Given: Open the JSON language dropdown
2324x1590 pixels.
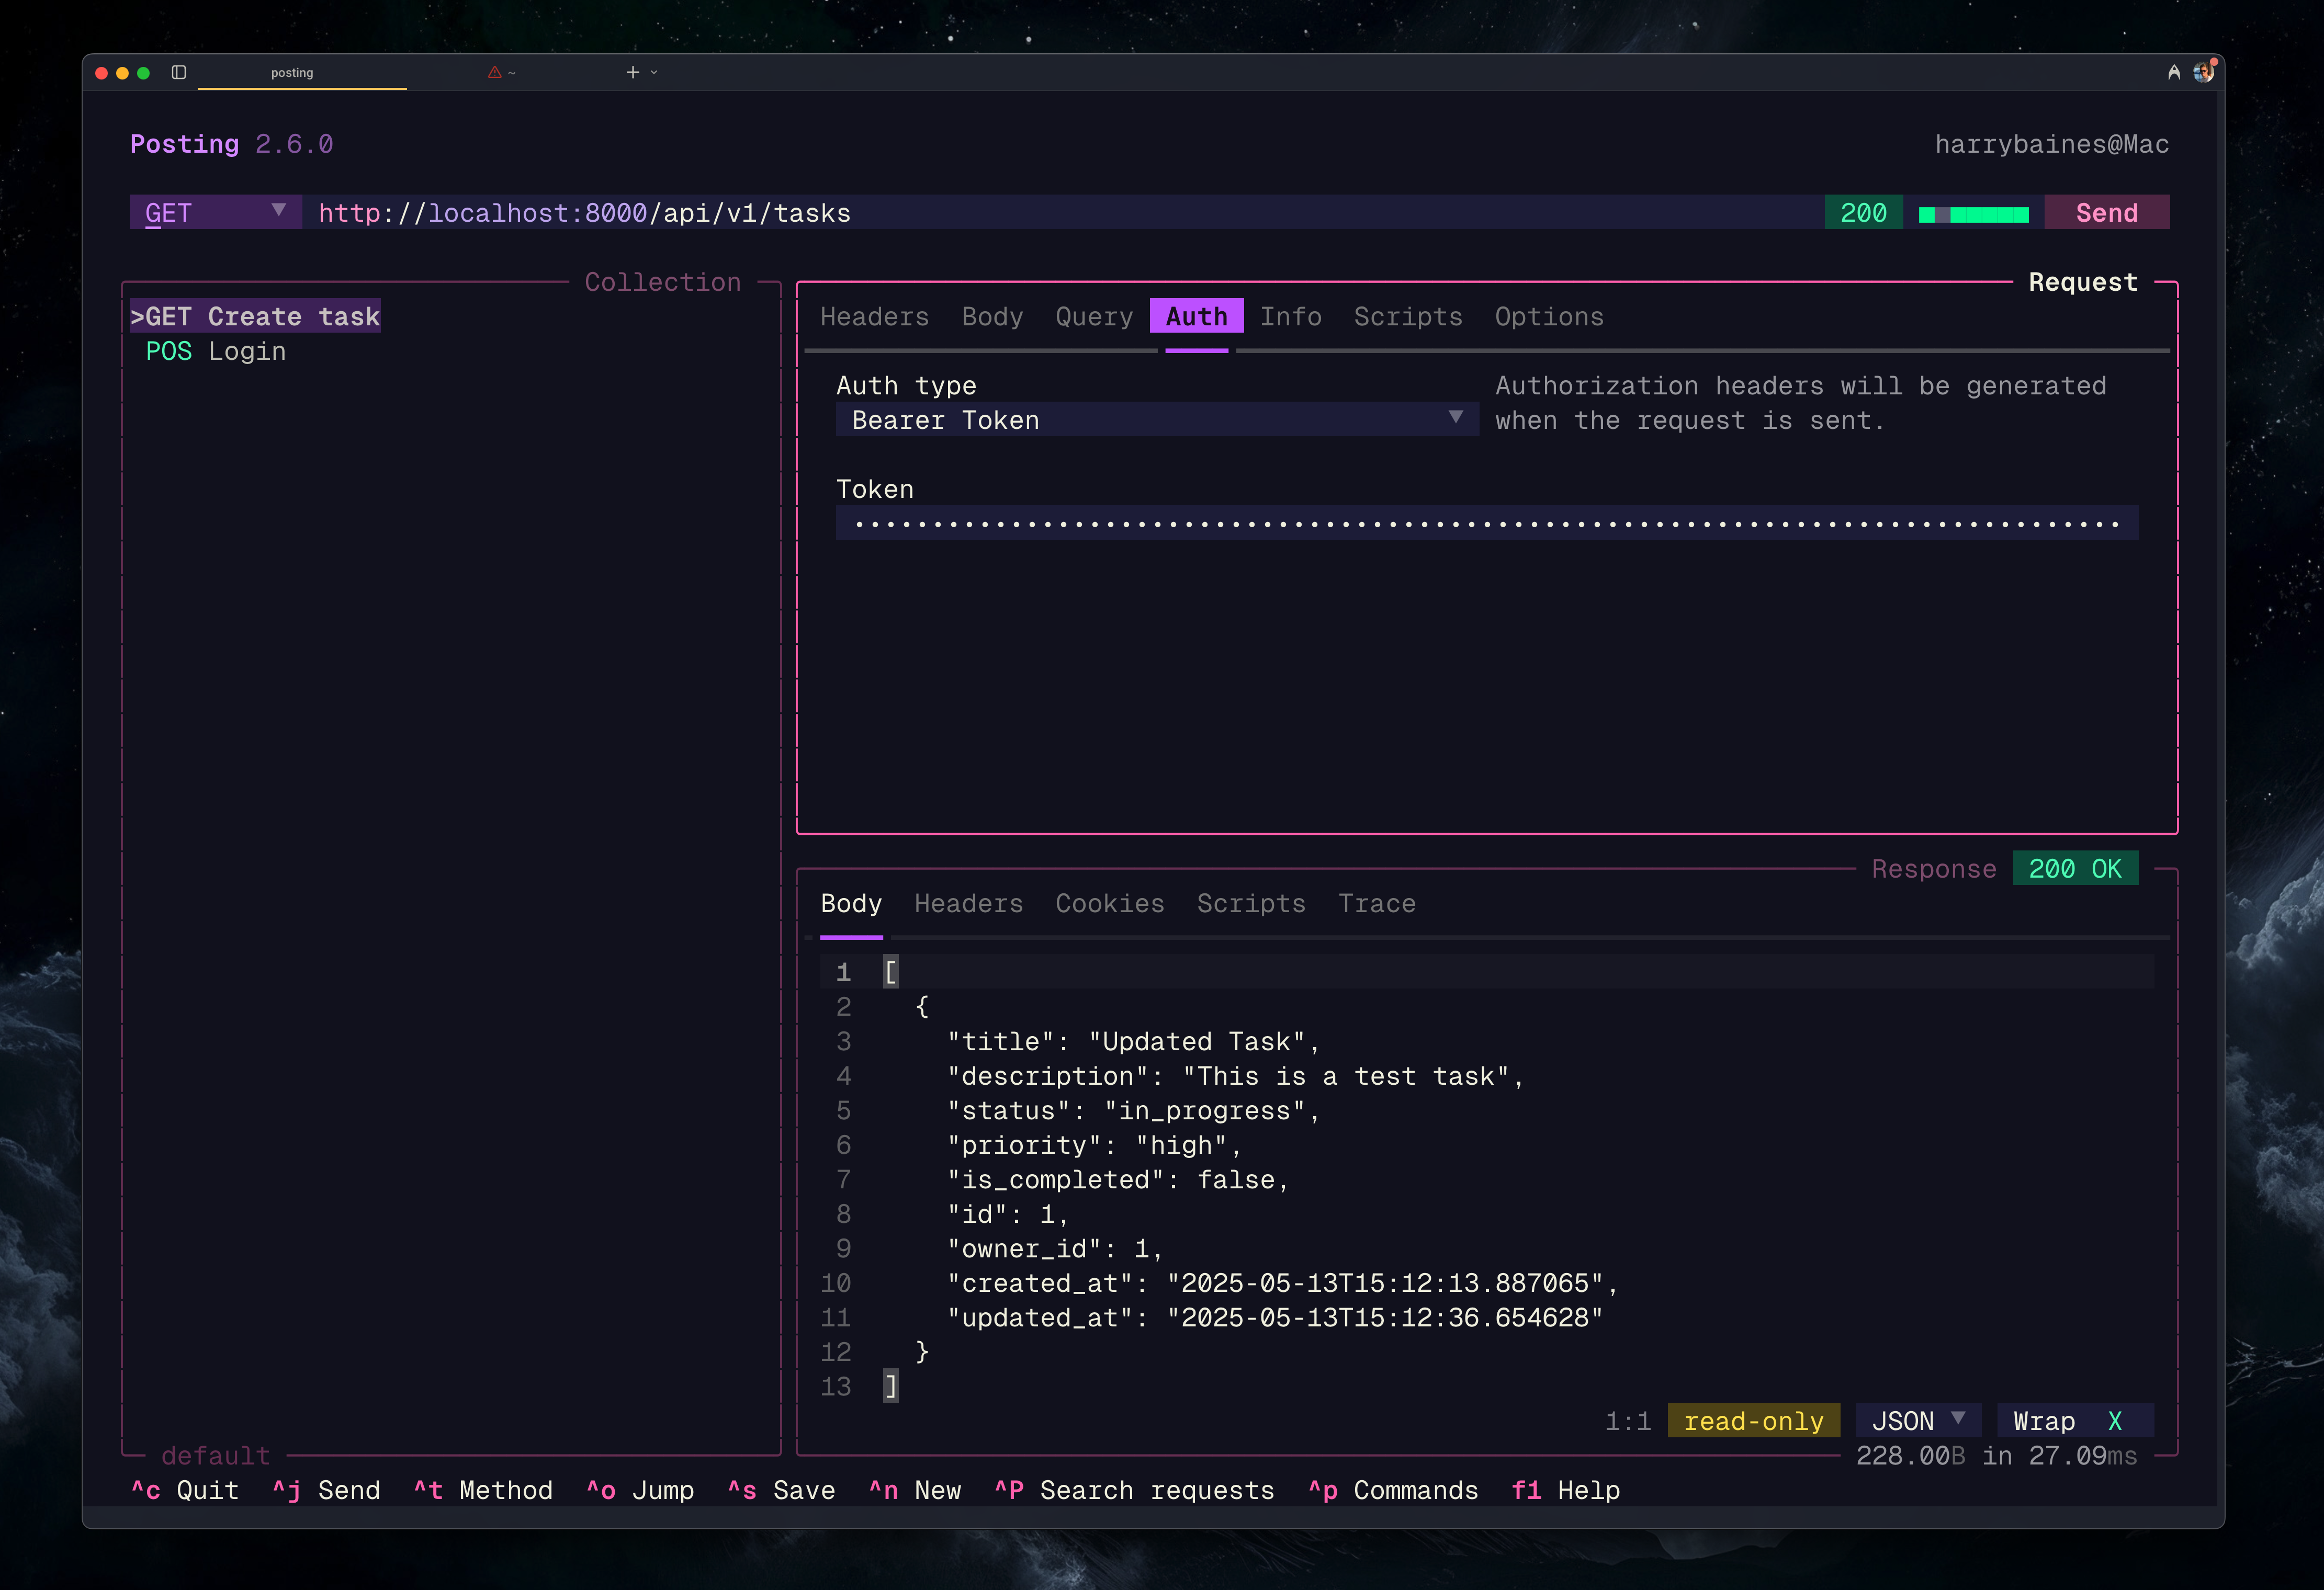Looking at the screenshot, I should tap(1918, 1421).
